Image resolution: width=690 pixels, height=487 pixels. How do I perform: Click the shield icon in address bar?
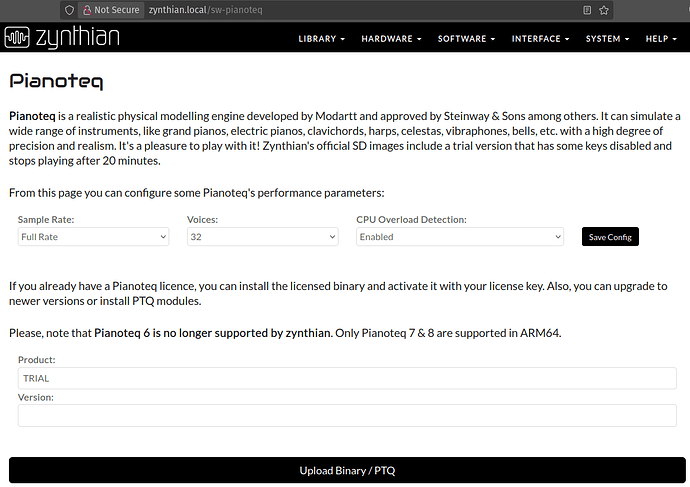69,10
